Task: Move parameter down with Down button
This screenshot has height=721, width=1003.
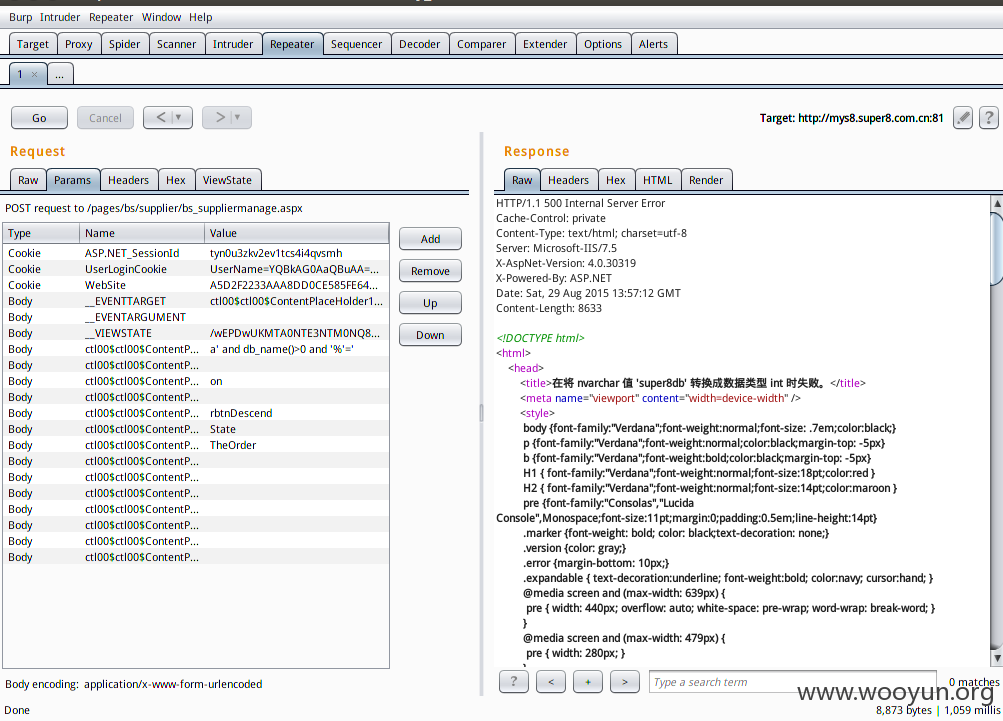Action: tap(430, 335)
